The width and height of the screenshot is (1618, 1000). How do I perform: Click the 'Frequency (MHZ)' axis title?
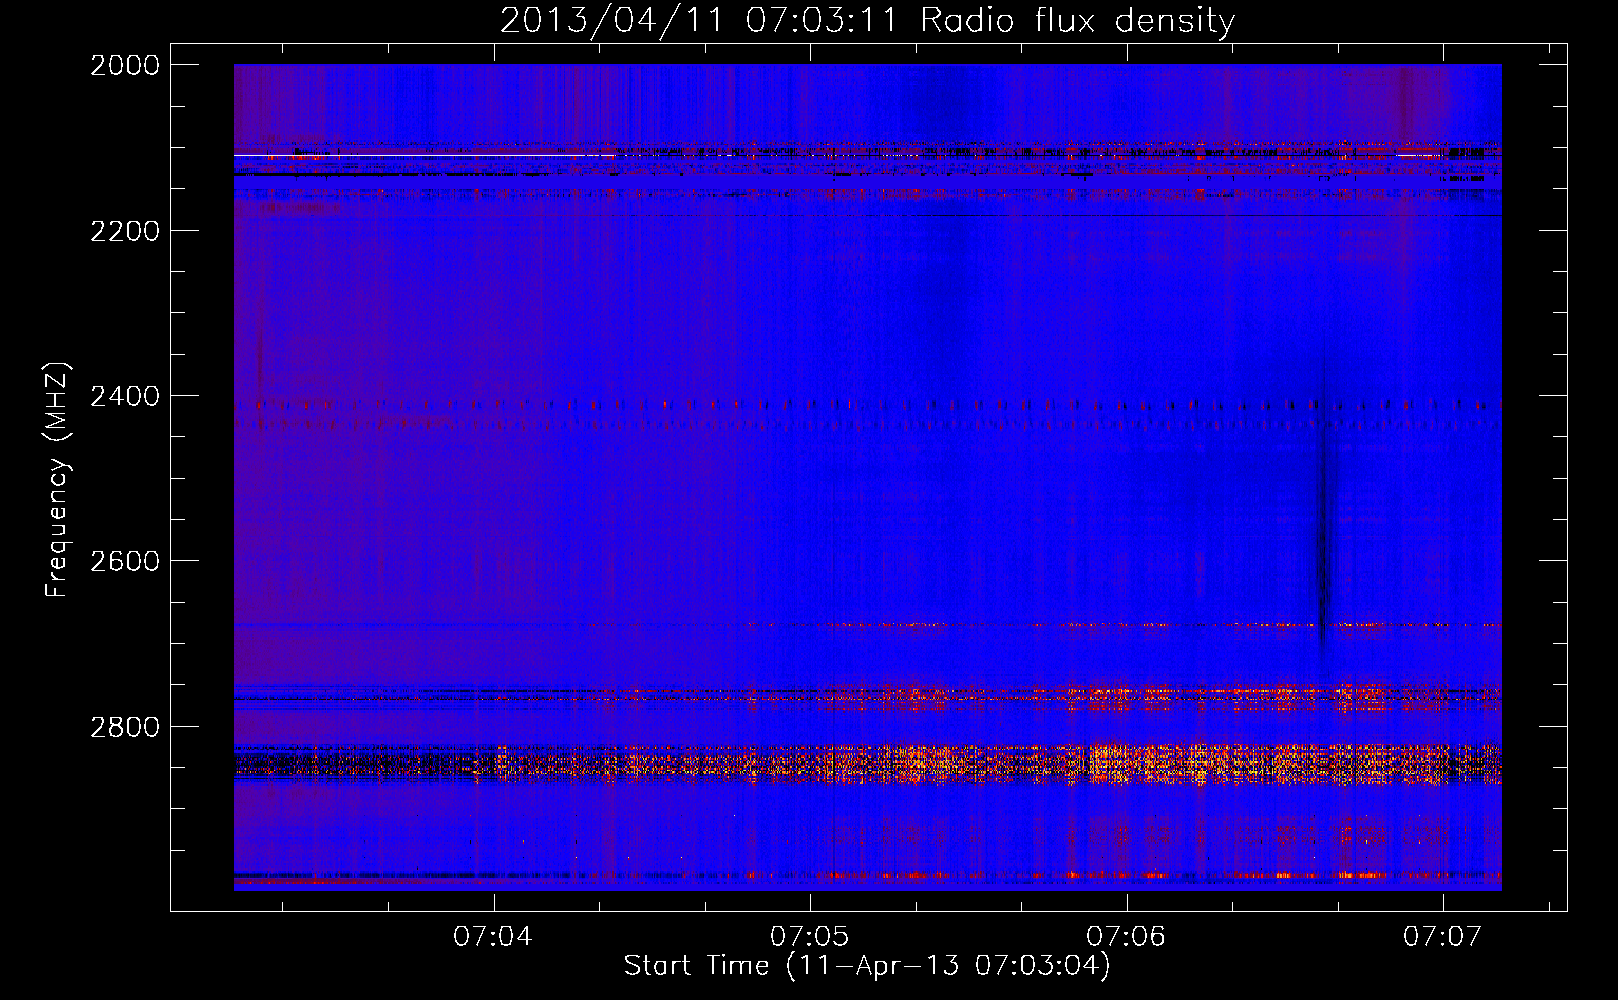(56, 480)
